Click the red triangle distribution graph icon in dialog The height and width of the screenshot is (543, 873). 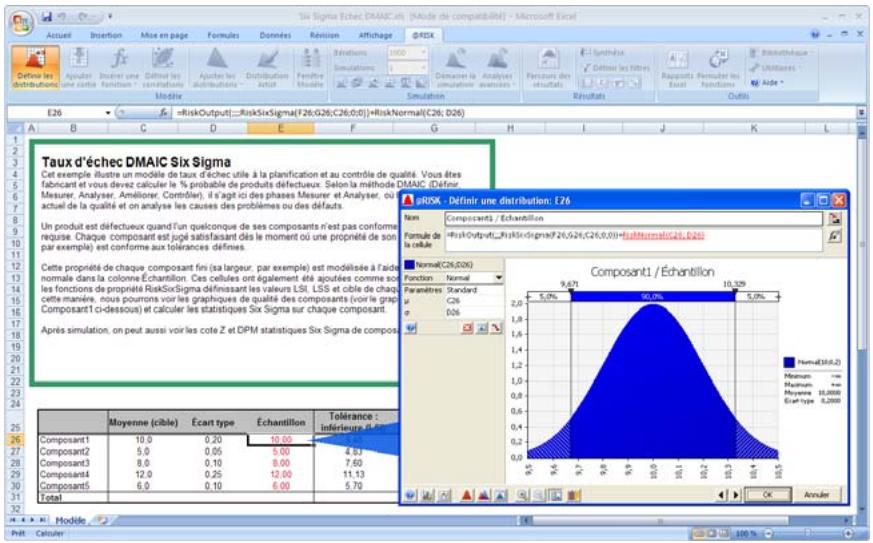467,494
